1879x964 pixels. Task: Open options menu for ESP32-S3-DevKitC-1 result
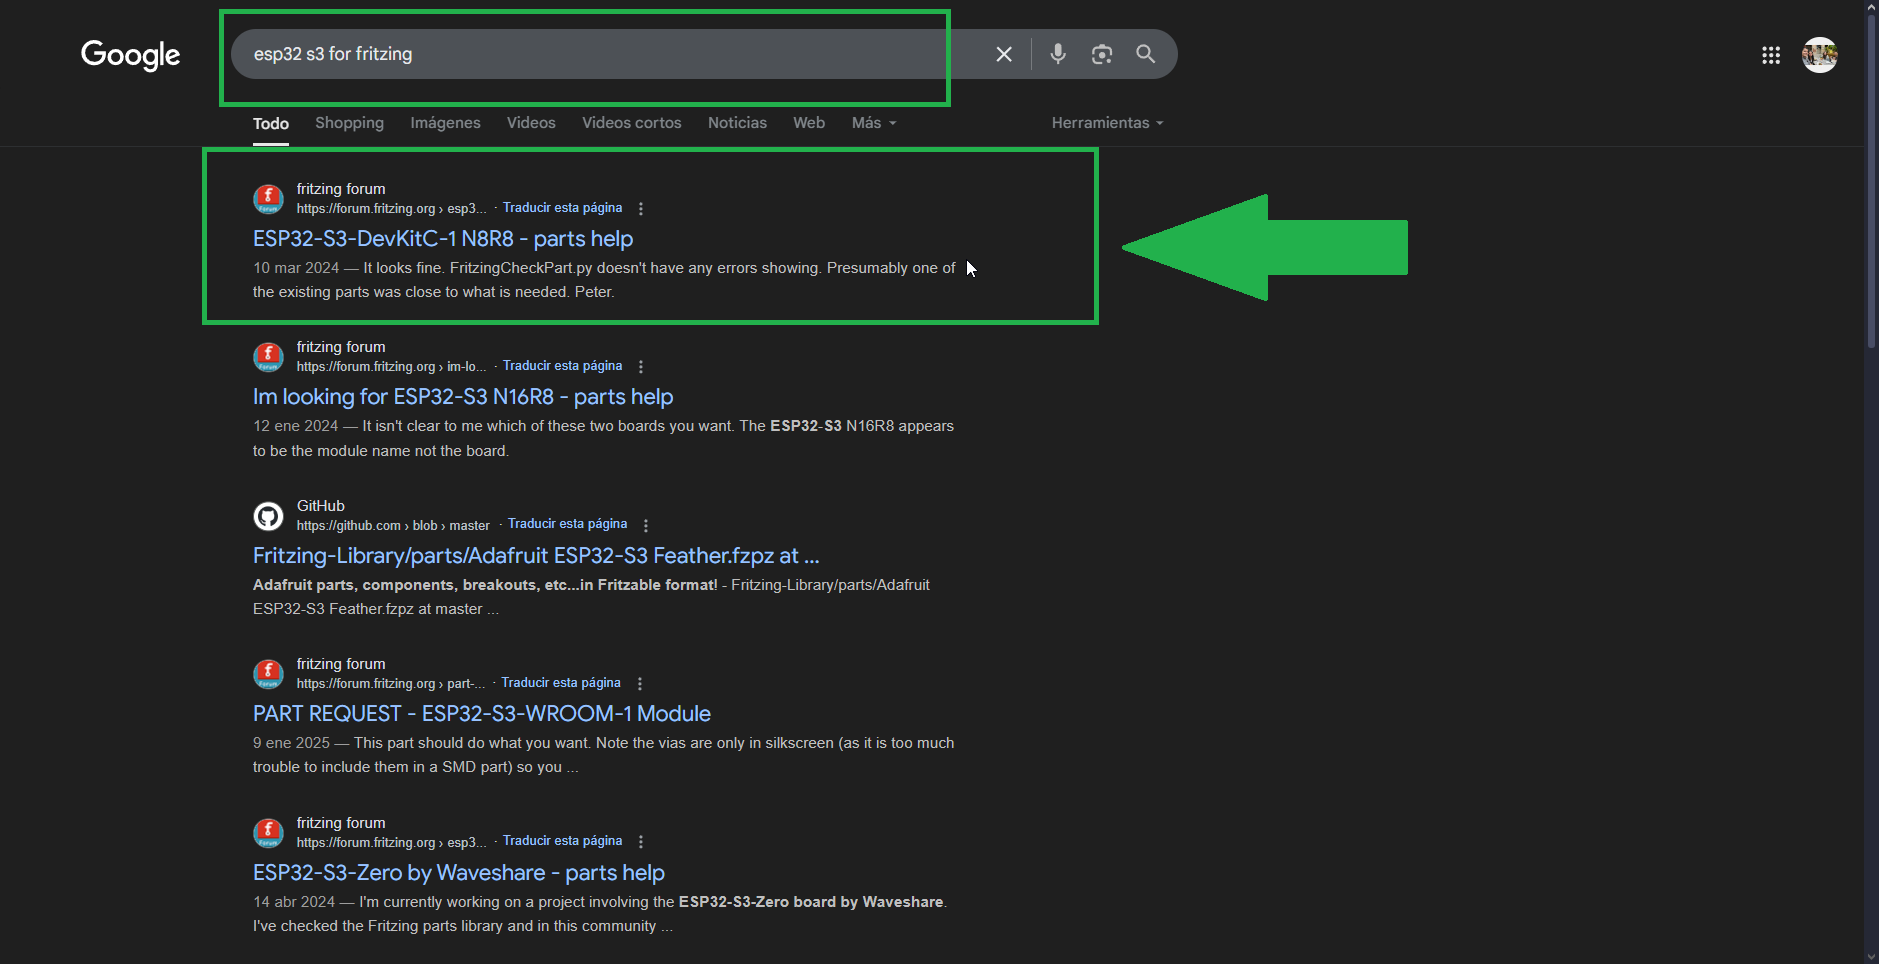(x=641, y=209)
